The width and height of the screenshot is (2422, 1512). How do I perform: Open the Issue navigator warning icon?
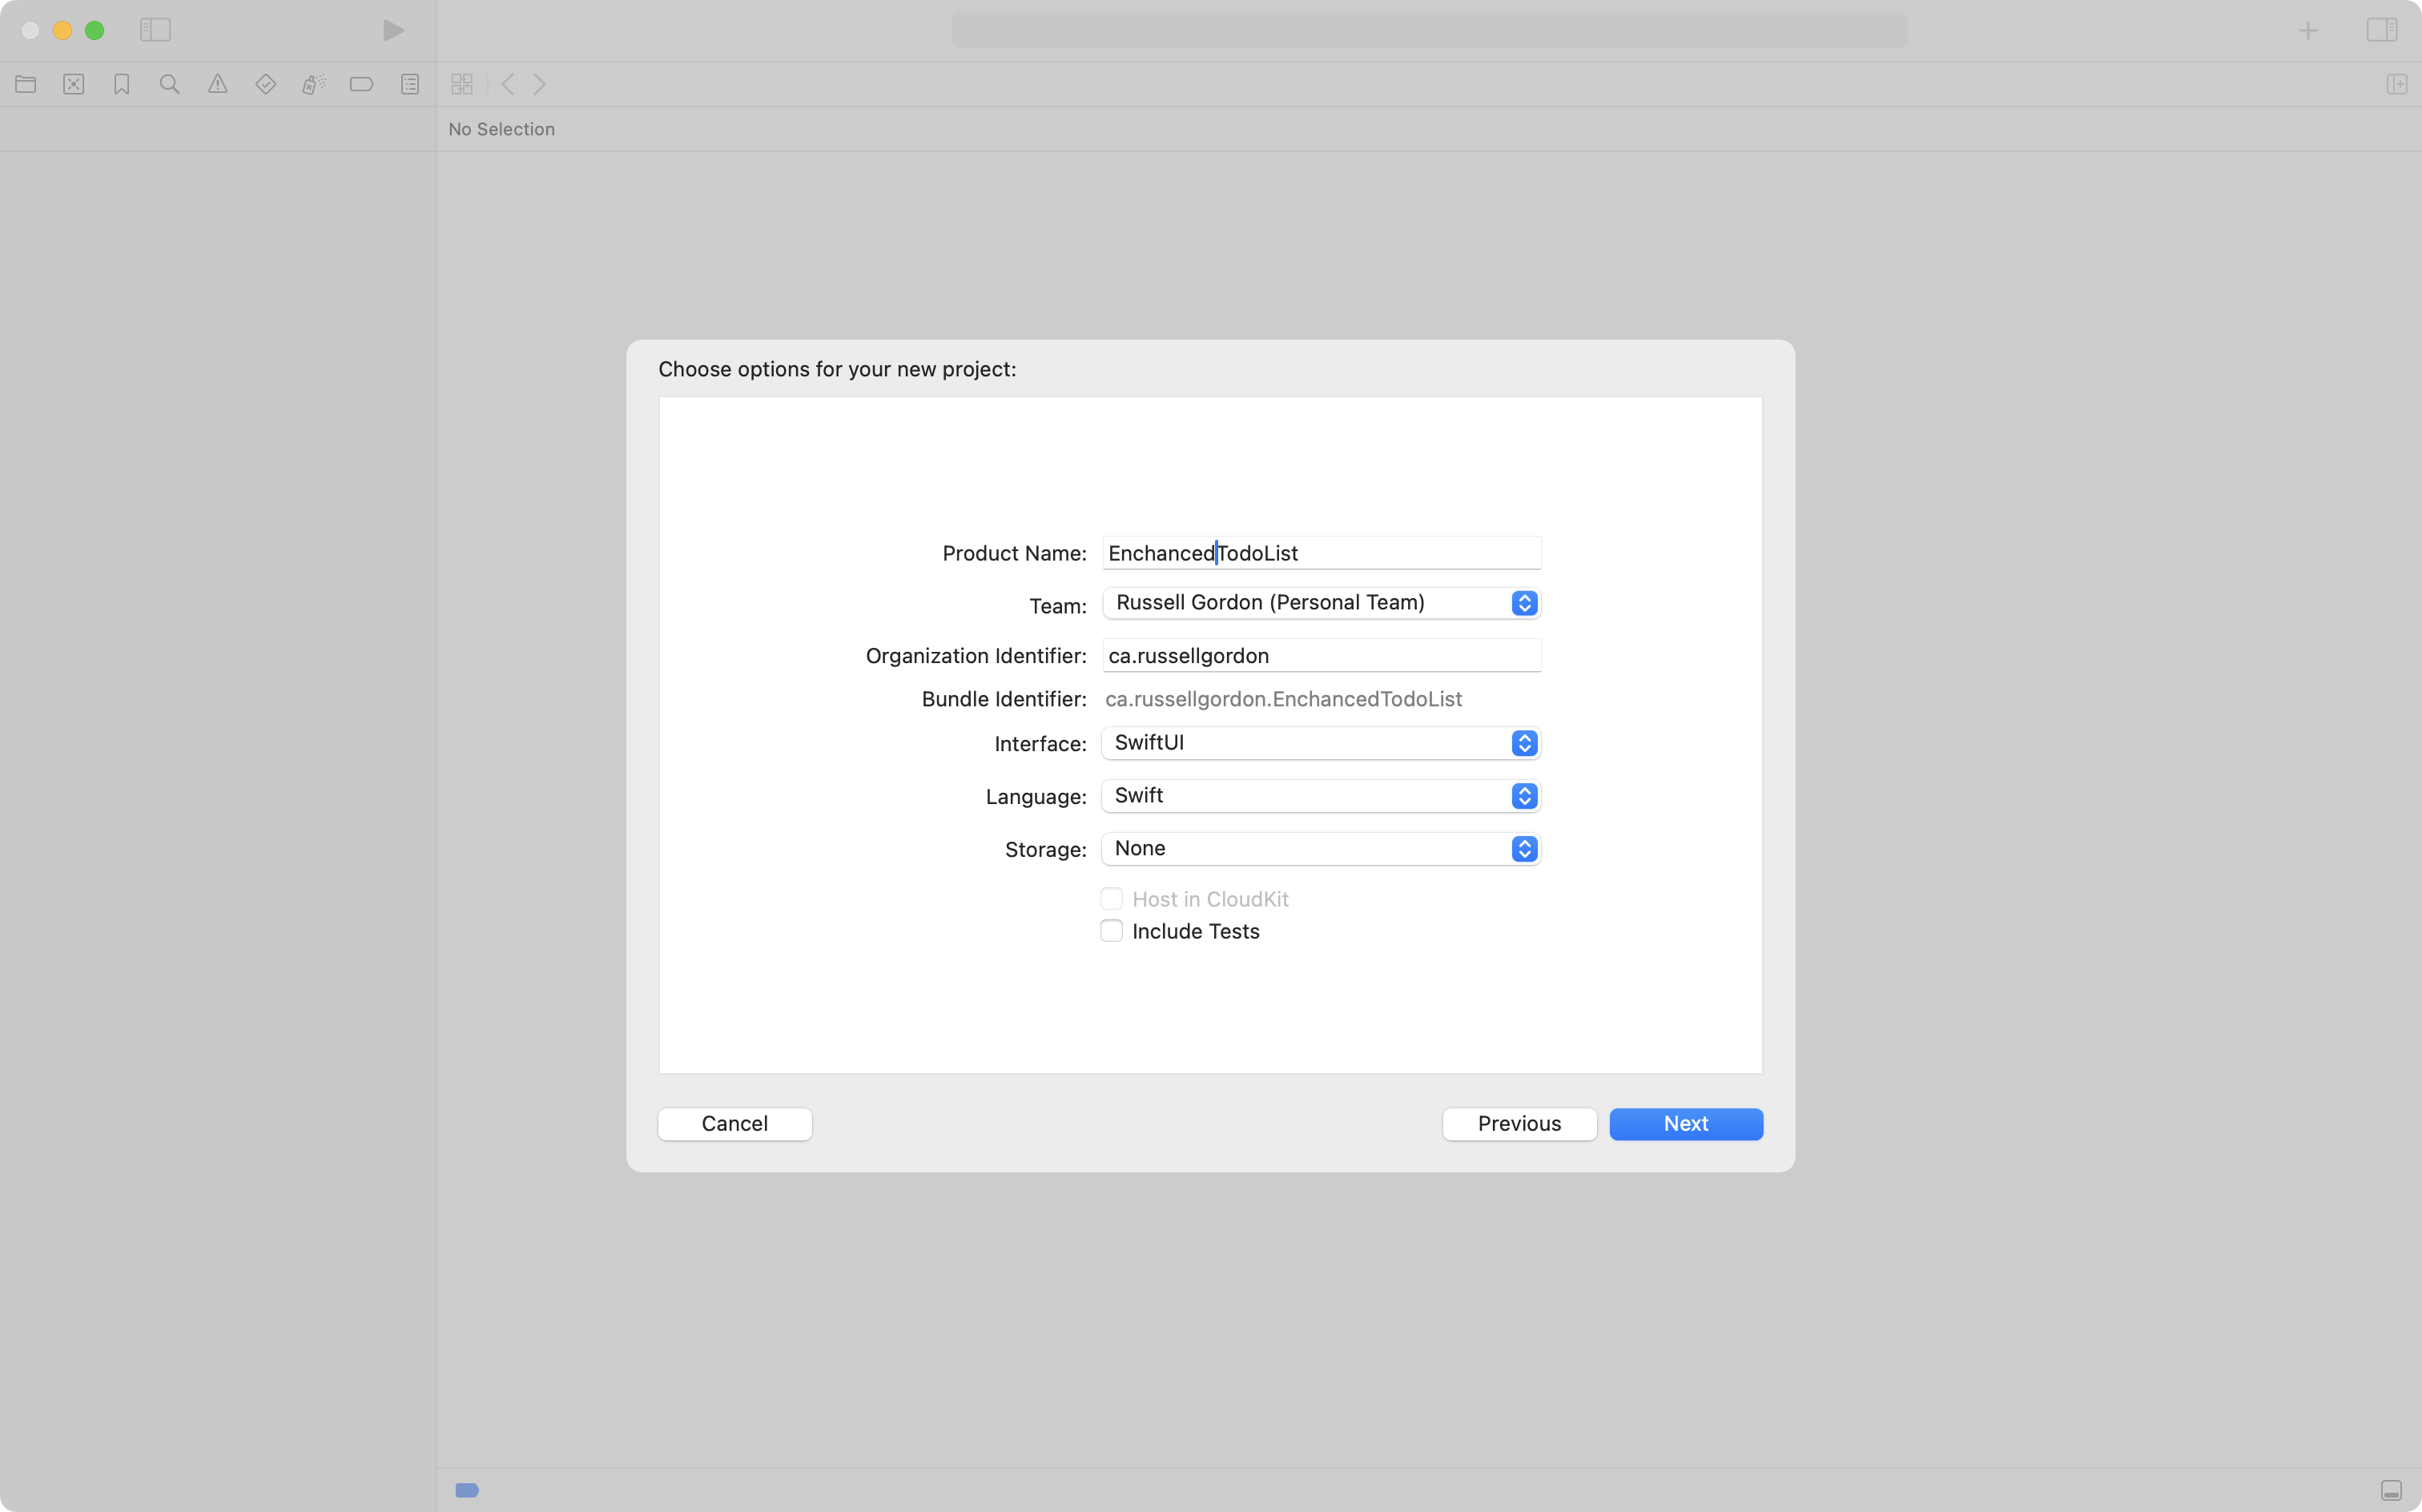click(x=218, y=84)
